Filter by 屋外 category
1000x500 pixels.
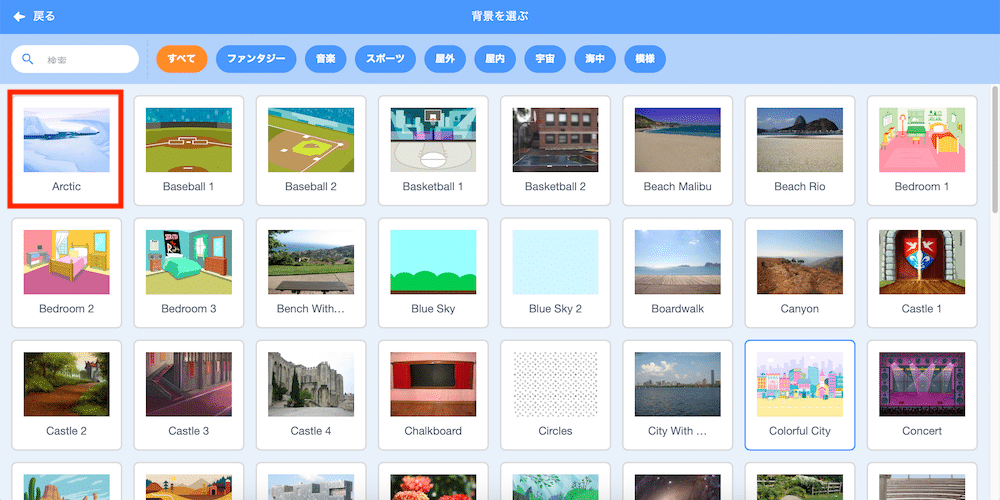click(445, 59)
